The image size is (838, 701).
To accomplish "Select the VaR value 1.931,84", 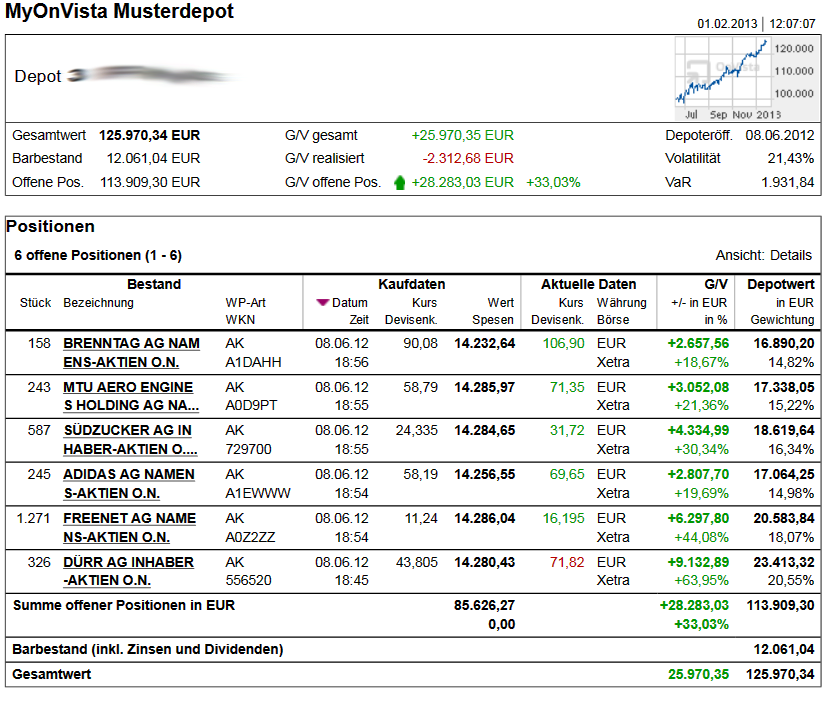I will 788,183.
